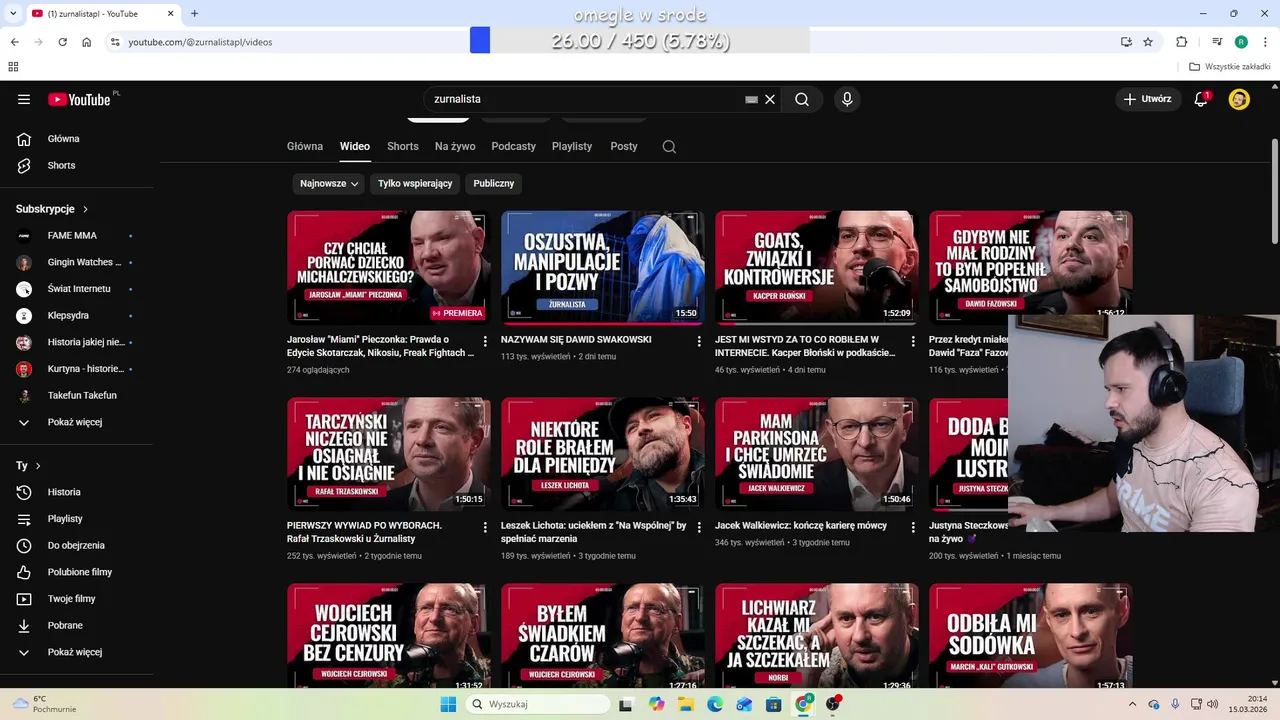Open the channel Playlisty tab
Image resolution: width=1280 pixels, height=720 pixels.
(572, 146)
